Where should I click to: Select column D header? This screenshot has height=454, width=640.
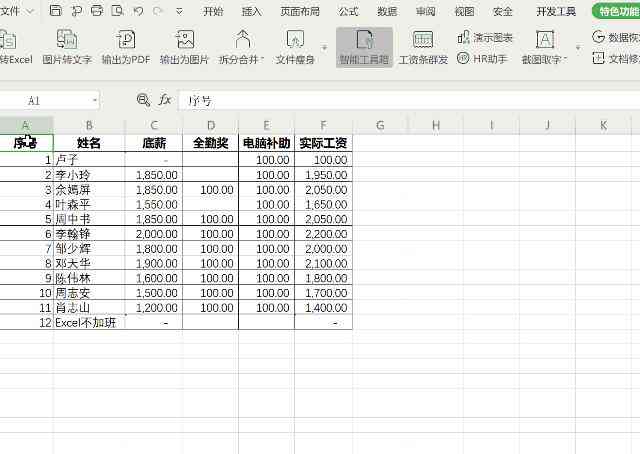tap(211, 125)
